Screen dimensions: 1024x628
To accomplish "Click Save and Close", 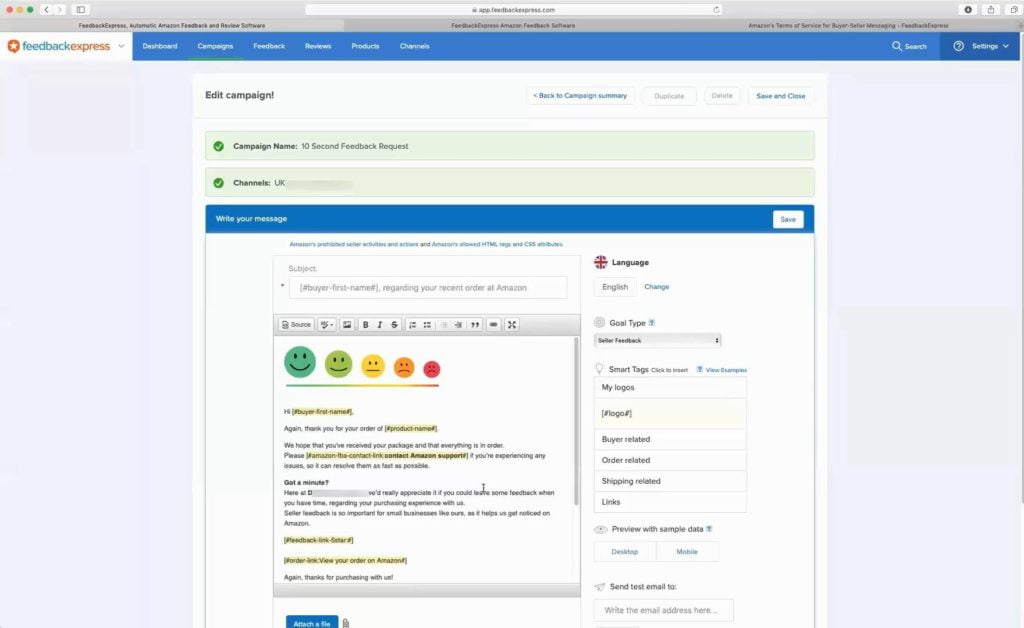I will [x=780, y=96].
